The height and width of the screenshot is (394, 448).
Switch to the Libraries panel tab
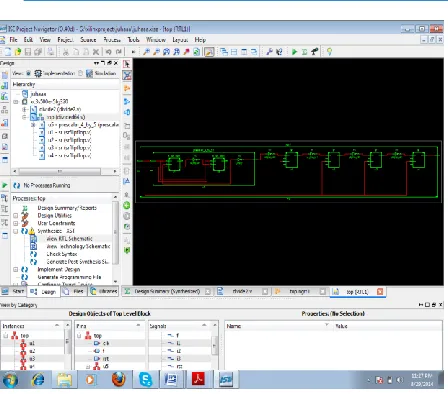[x=104, y=291]
